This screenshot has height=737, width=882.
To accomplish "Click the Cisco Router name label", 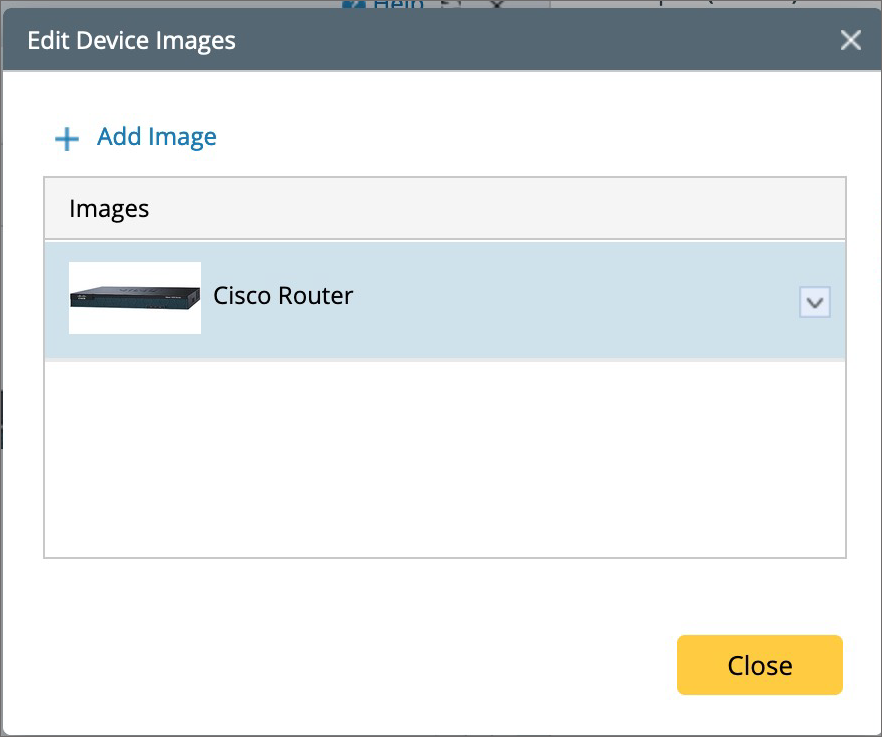I will click(283, 296).
